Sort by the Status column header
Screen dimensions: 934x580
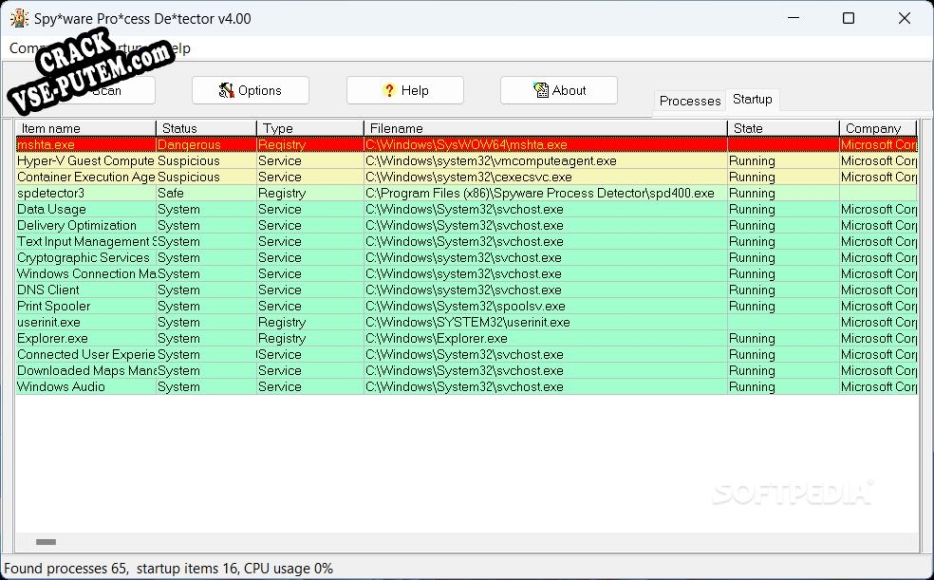point(206,128)
